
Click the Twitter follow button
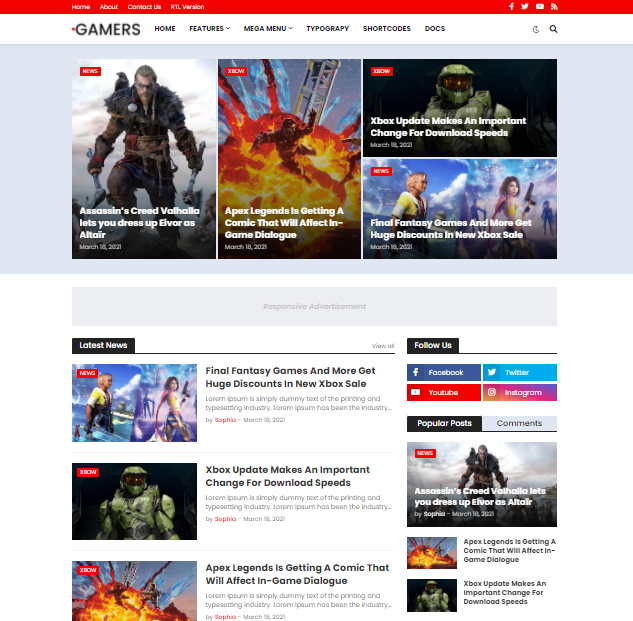click(x=520, y=372)
